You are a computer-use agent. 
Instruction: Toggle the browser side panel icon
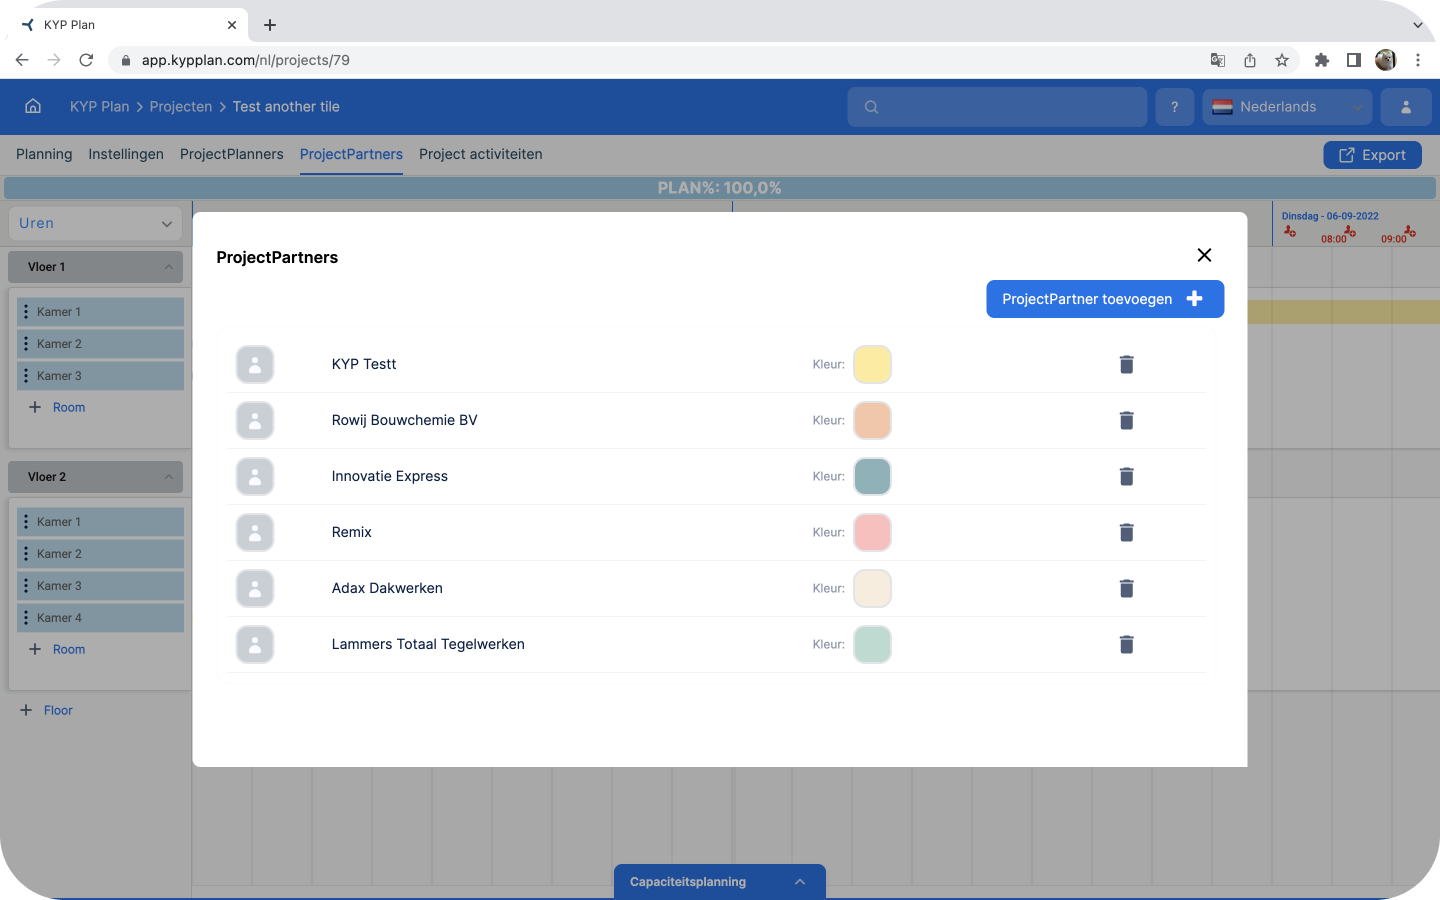click(x=1354, y=60)
